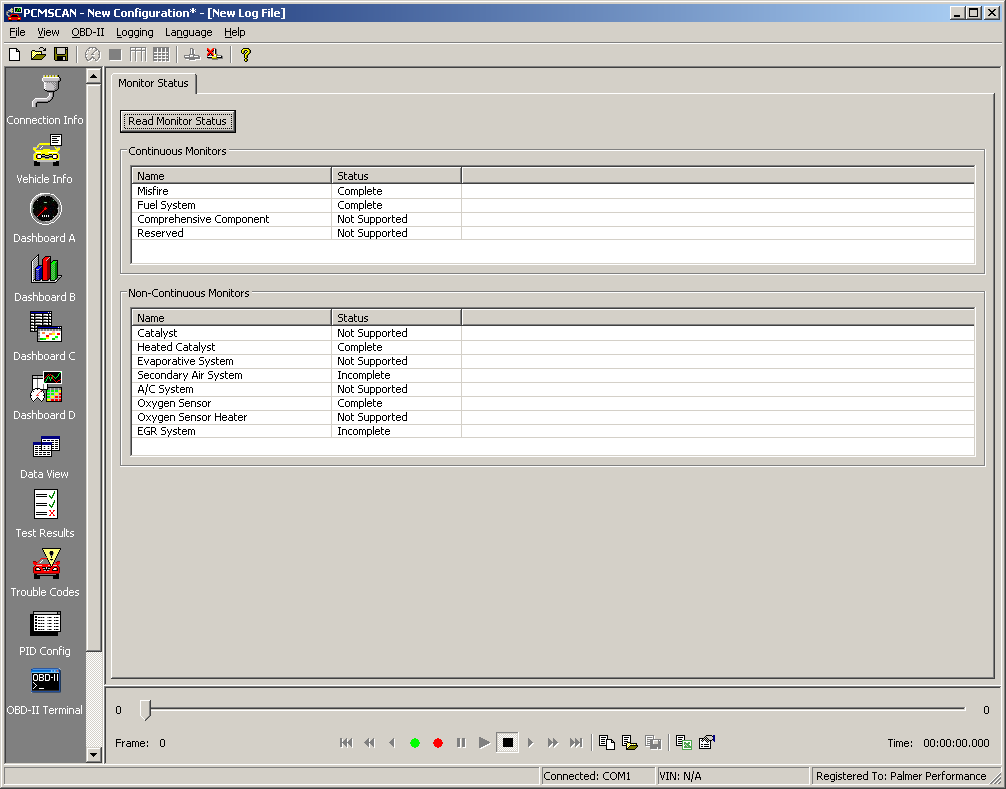Click the sidebar scroll up arrow

pos(94,76)
